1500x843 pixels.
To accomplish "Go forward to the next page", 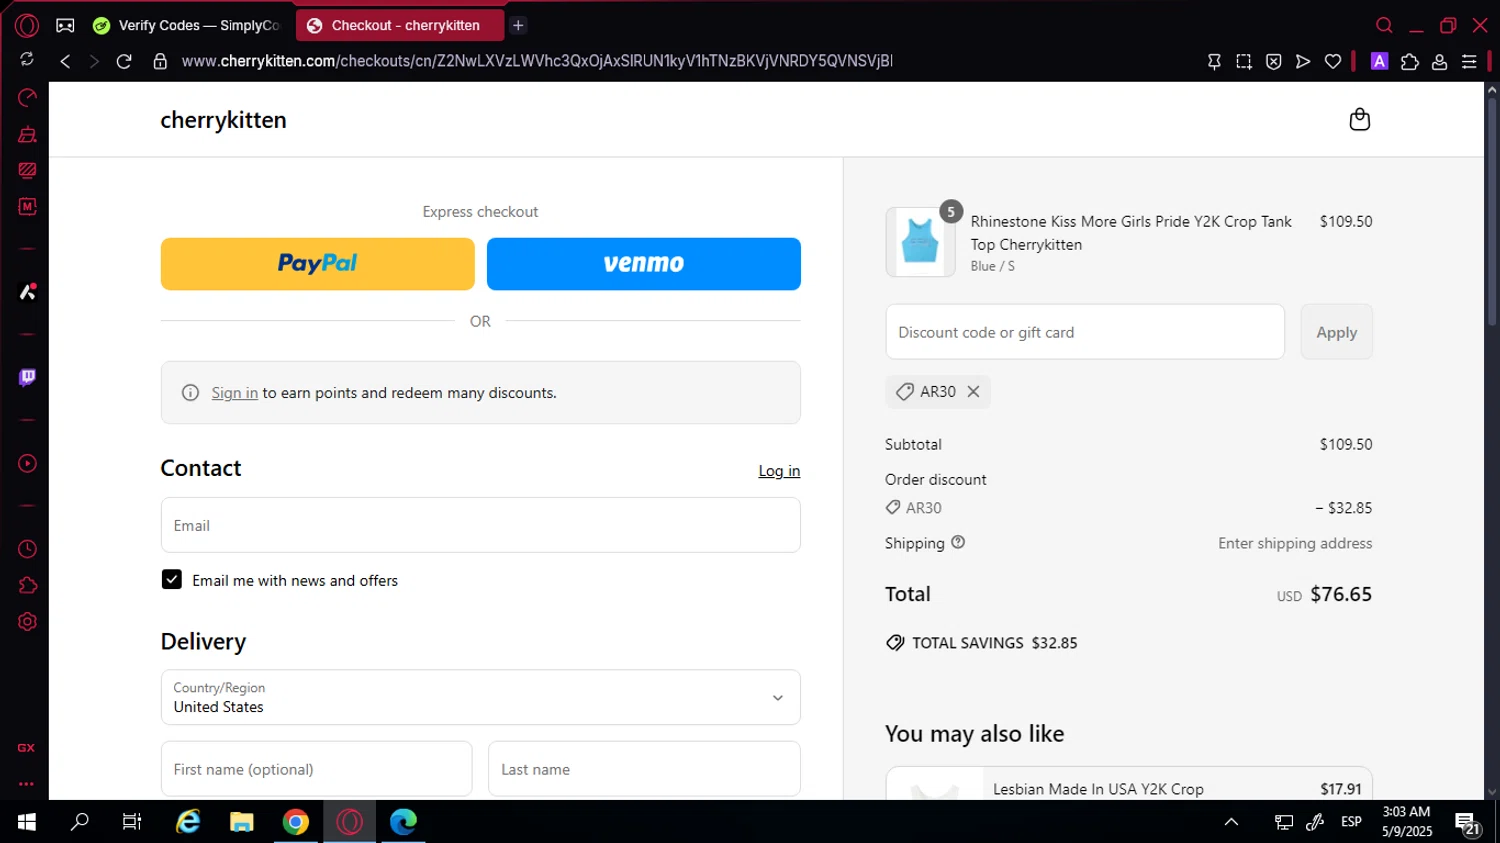I will point(94,61).
